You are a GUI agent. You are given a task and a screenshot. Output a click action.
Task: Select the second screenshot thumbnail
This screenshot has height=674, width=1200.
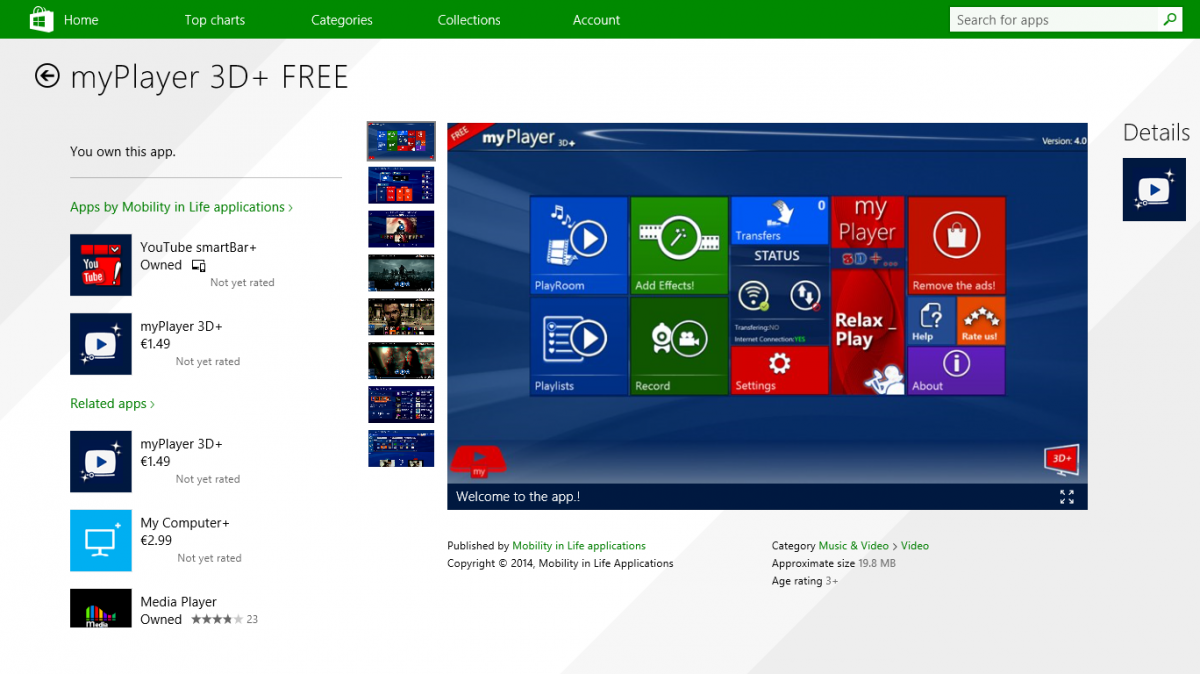click(401, 185)
